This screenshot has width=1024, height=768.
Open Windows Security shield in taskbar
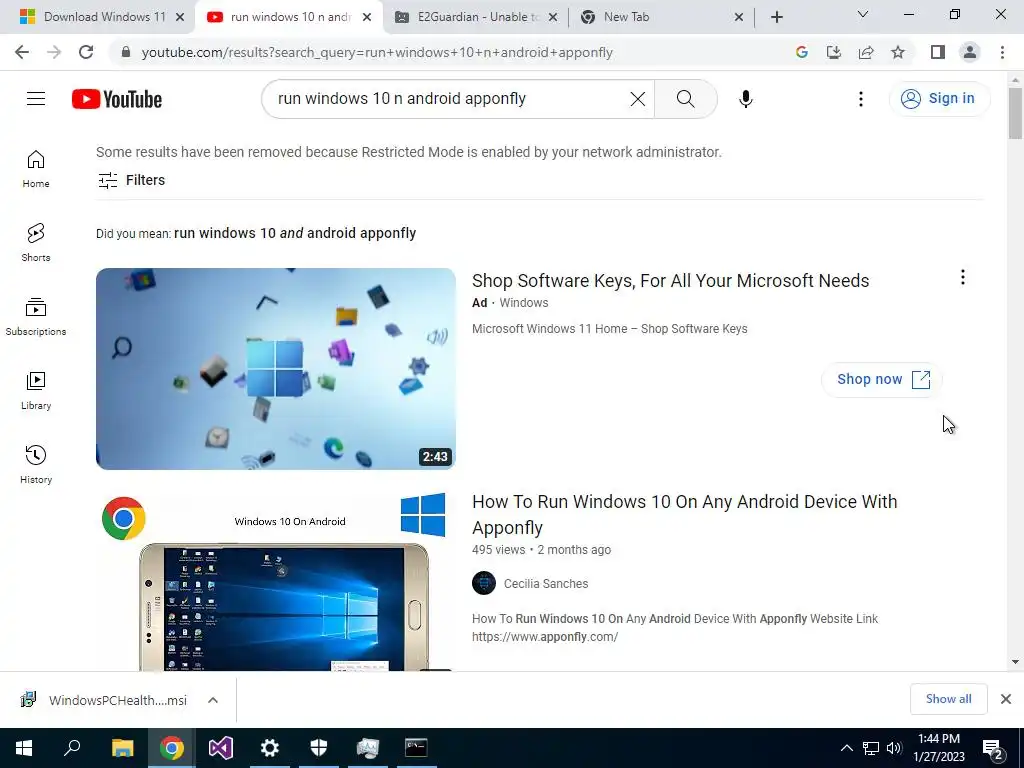(x=319, y=748)
